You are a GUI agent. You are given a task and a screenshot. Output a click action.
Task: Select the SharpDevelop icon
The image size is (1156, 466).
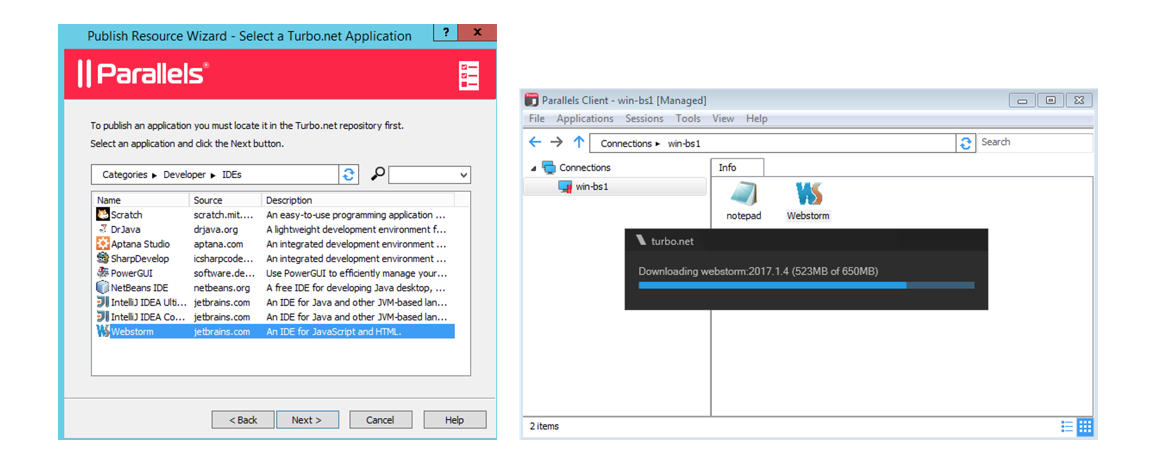click(x=103, y=259)
